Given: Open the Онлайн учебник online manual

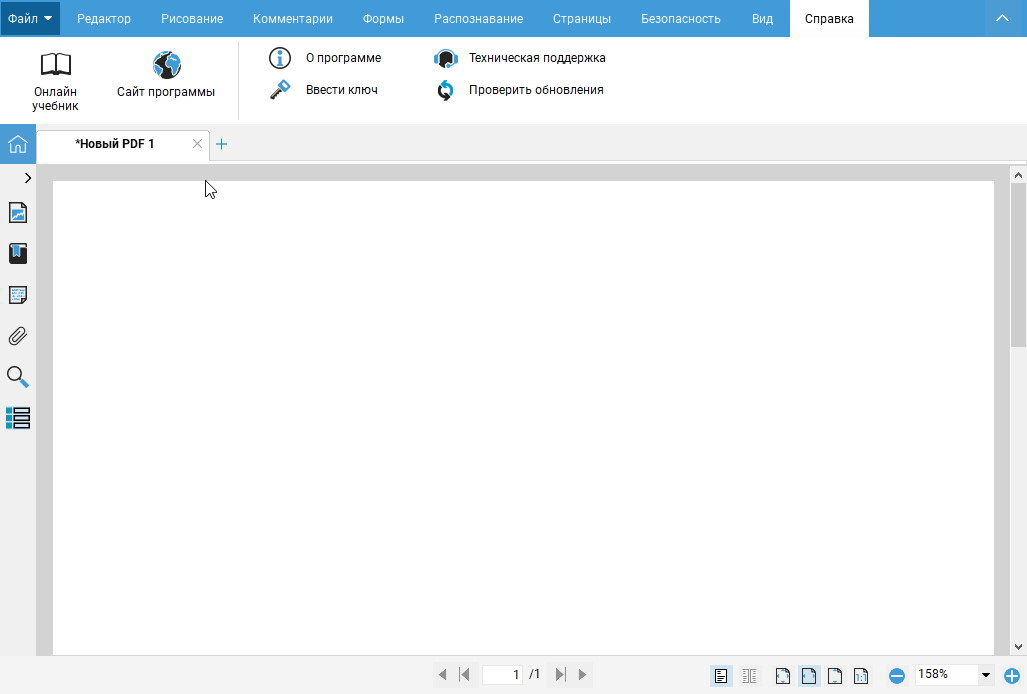Looking at the screenshot, I should click(x=56, y=81).
